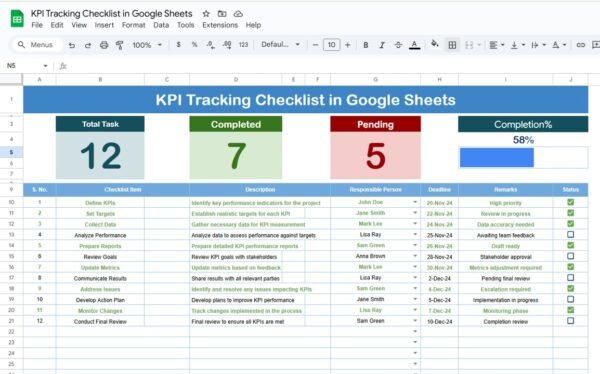Select the paint format tool
The height and width of the screenshot is (374, 600).
(119, 45)
